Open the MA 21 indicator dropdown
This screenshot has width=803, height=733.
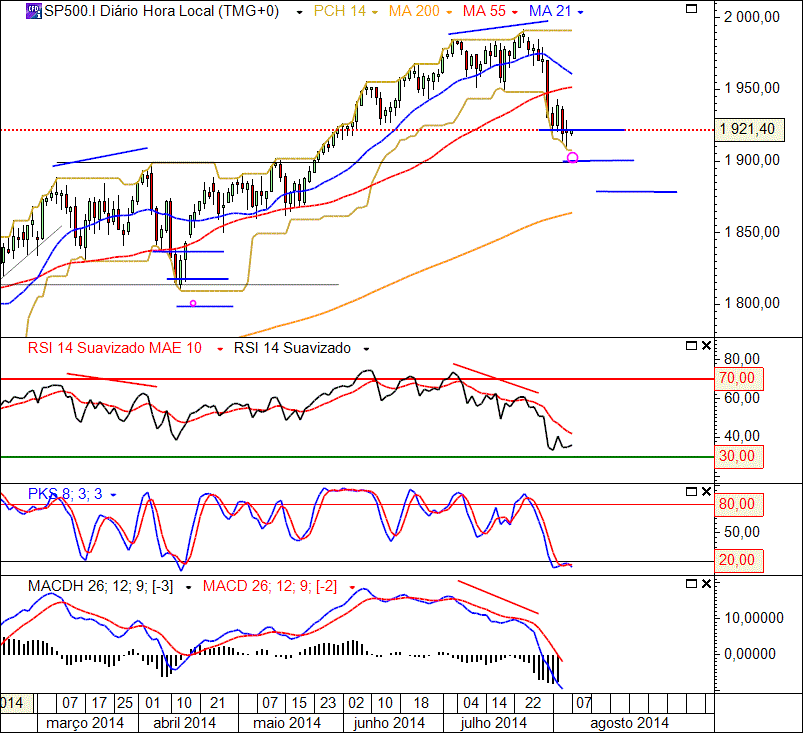(580, 12)
